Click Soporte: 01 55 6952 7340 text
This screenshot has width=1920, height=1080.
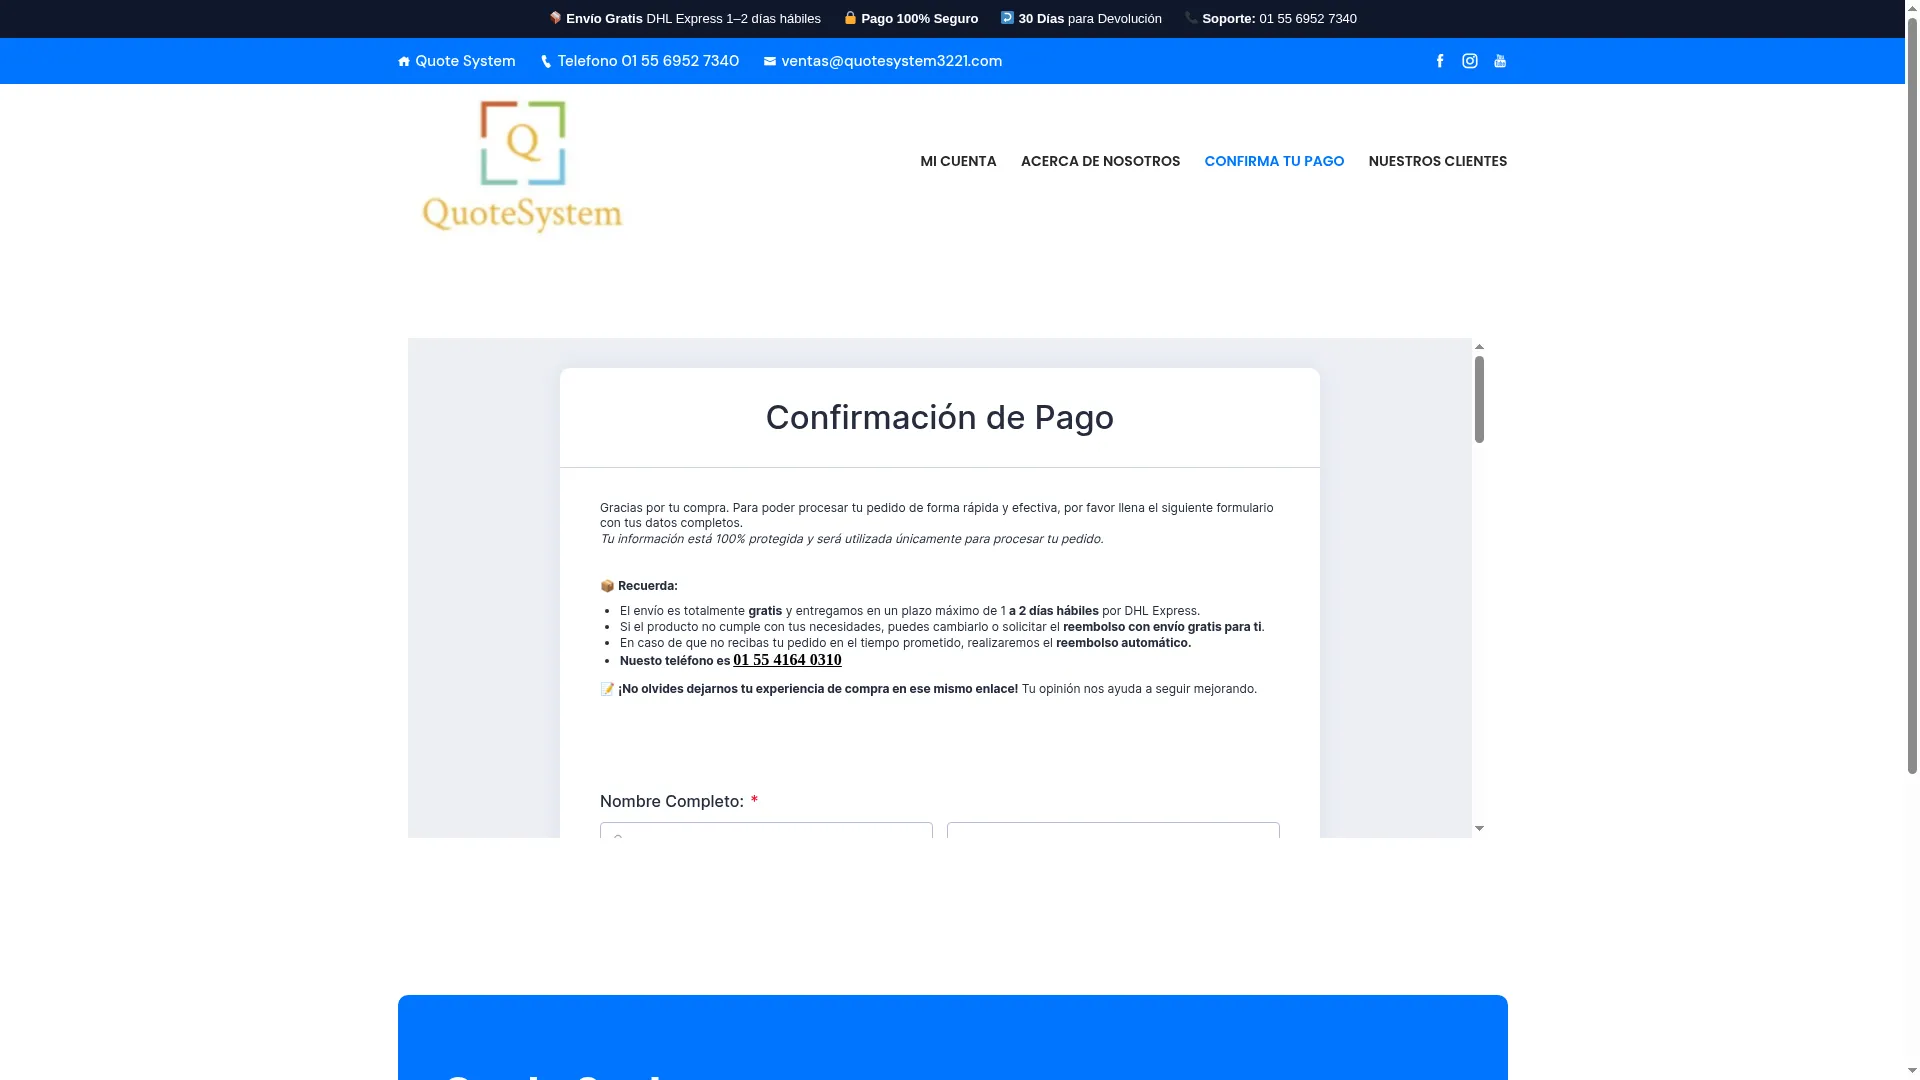coord(1279,19)
